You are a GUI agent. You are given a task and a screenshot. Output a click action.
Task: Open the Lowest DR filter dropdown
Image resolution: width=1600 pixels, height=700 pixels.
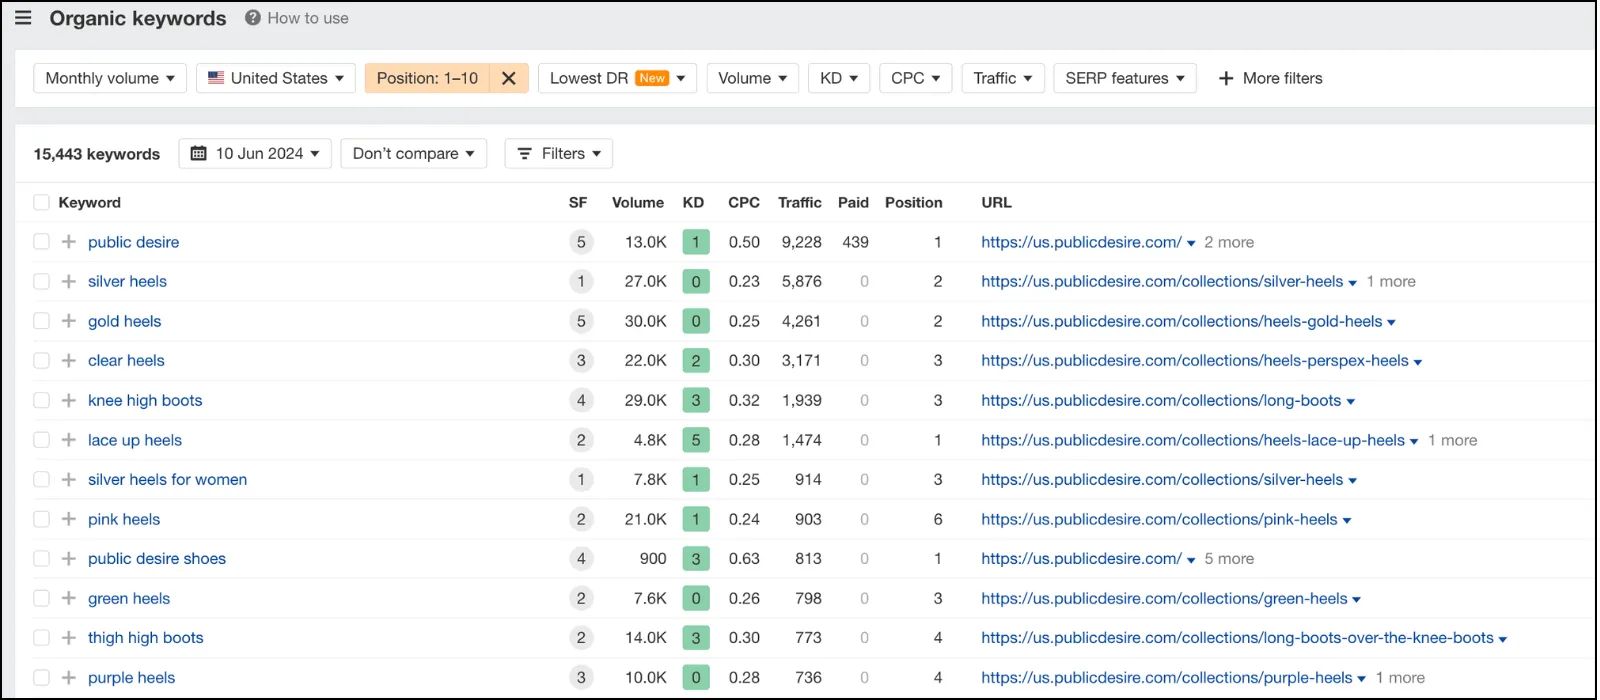coord(617,78)
